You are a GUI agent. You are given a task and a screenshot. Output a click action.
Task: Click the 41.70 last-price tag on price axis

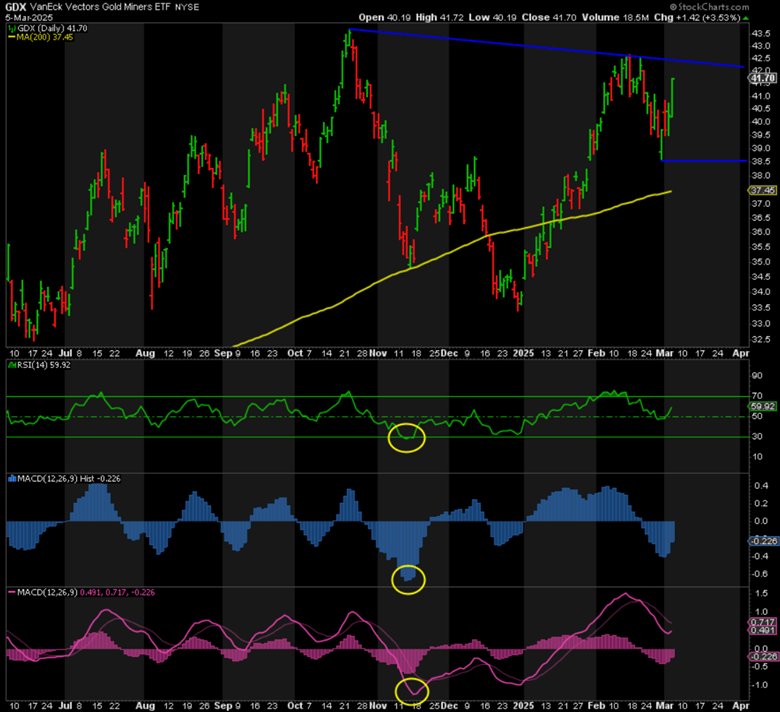(x=763, y=78)
